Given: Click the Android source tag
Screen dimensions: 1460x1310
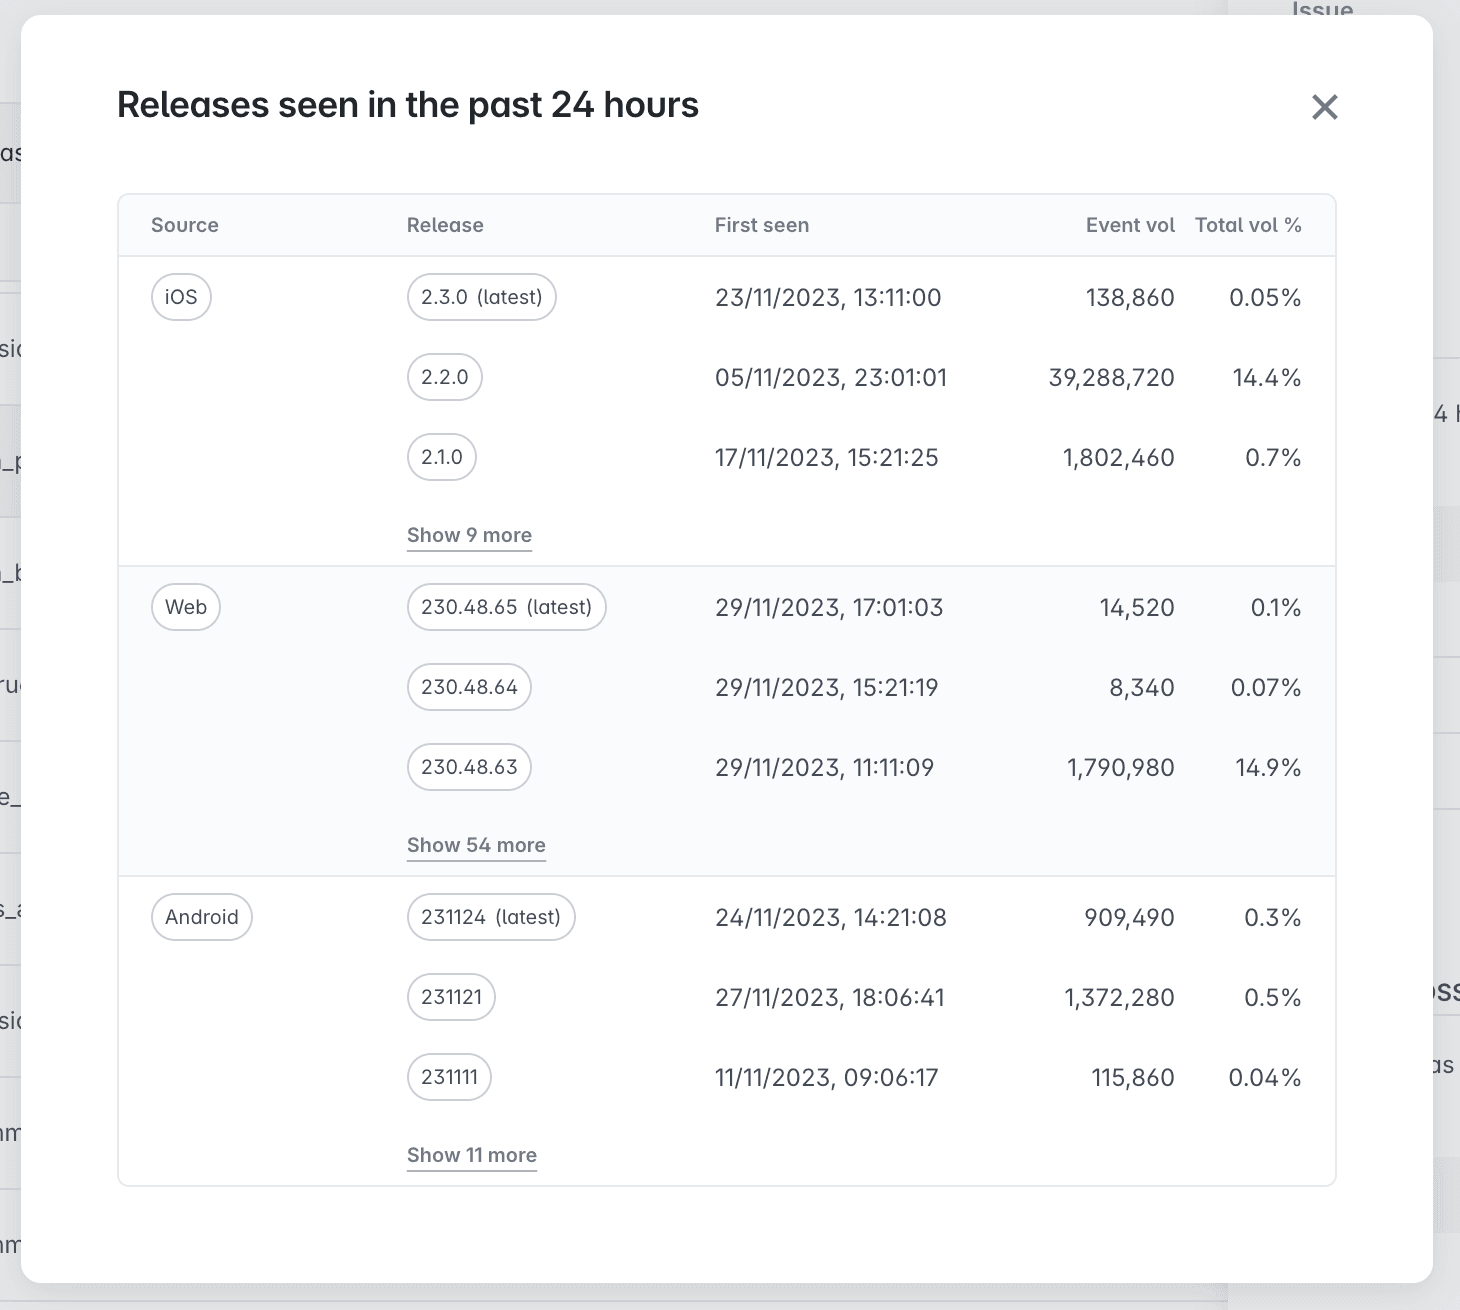Looking at the screenshot, I should (201, 917).
